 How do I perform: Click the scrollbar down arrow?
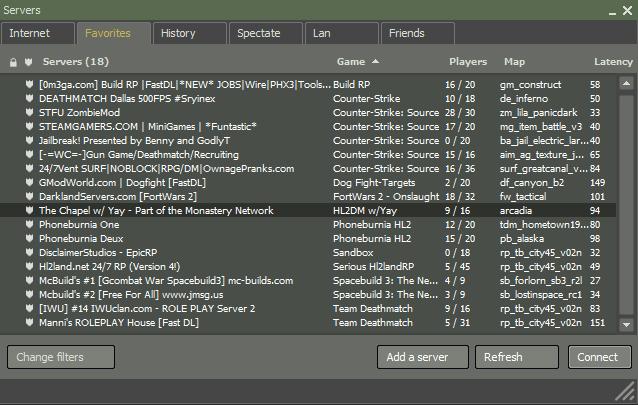(x=626, y=325)
